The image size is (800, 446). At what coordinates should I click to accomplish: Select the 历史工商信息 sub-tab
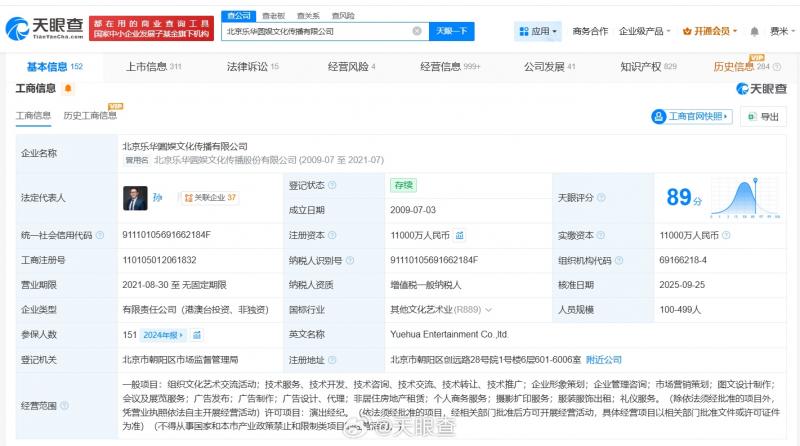point(90,115)
